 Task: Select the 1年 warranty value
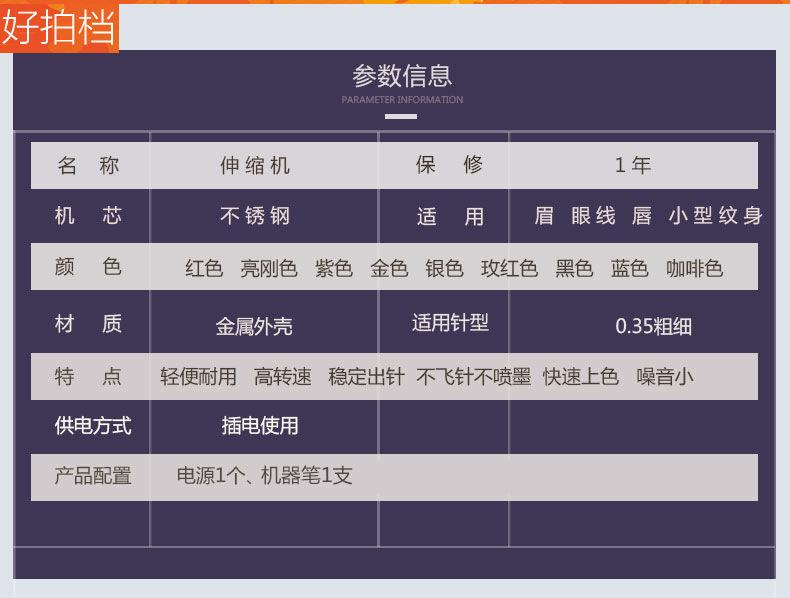tap(633, 165)
